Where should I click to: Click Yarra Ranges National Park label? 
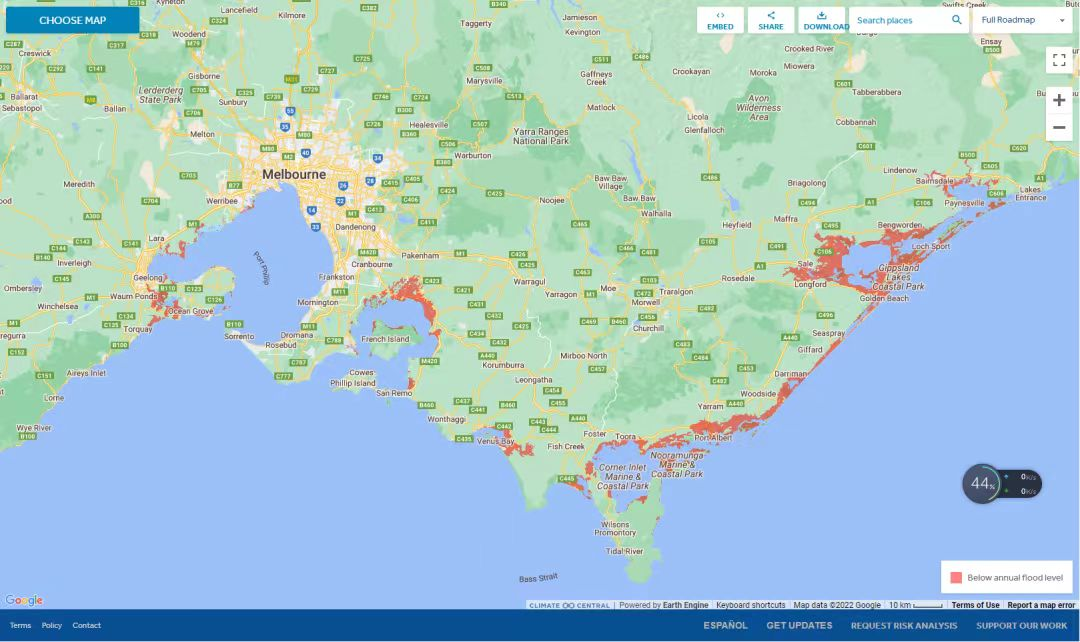[541, 136]
